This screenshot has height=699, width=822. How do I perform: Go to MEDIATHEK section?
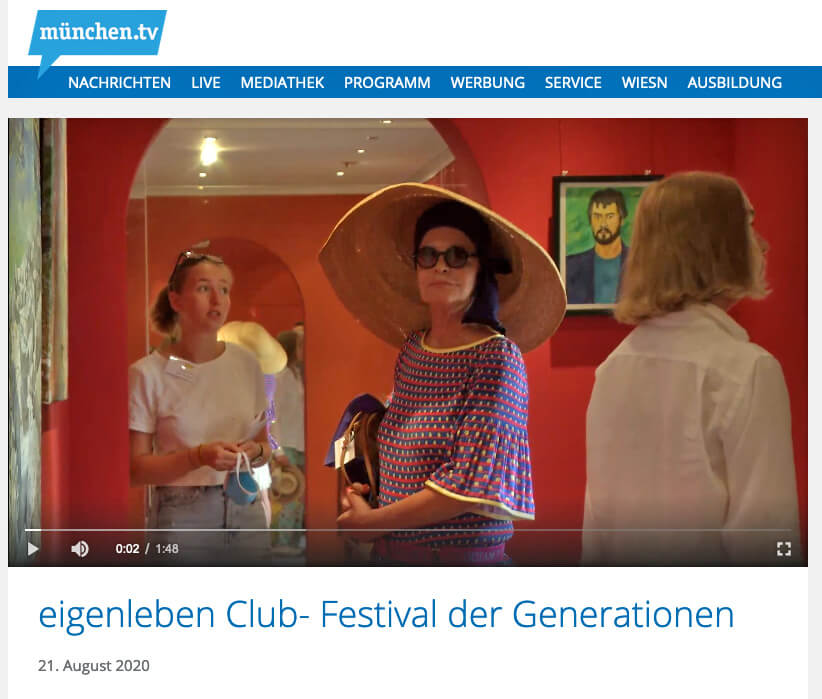click(282, 82)
